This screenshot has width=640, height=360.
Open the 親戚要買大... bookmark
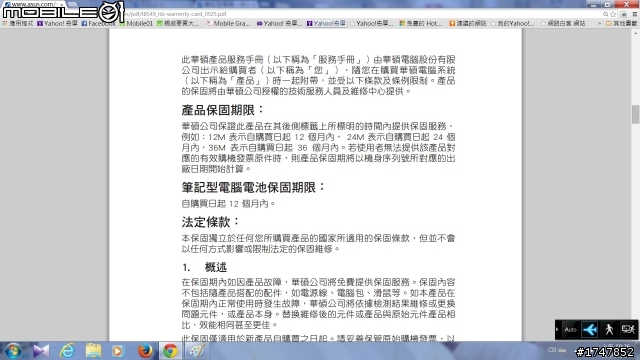pos(178,23)
